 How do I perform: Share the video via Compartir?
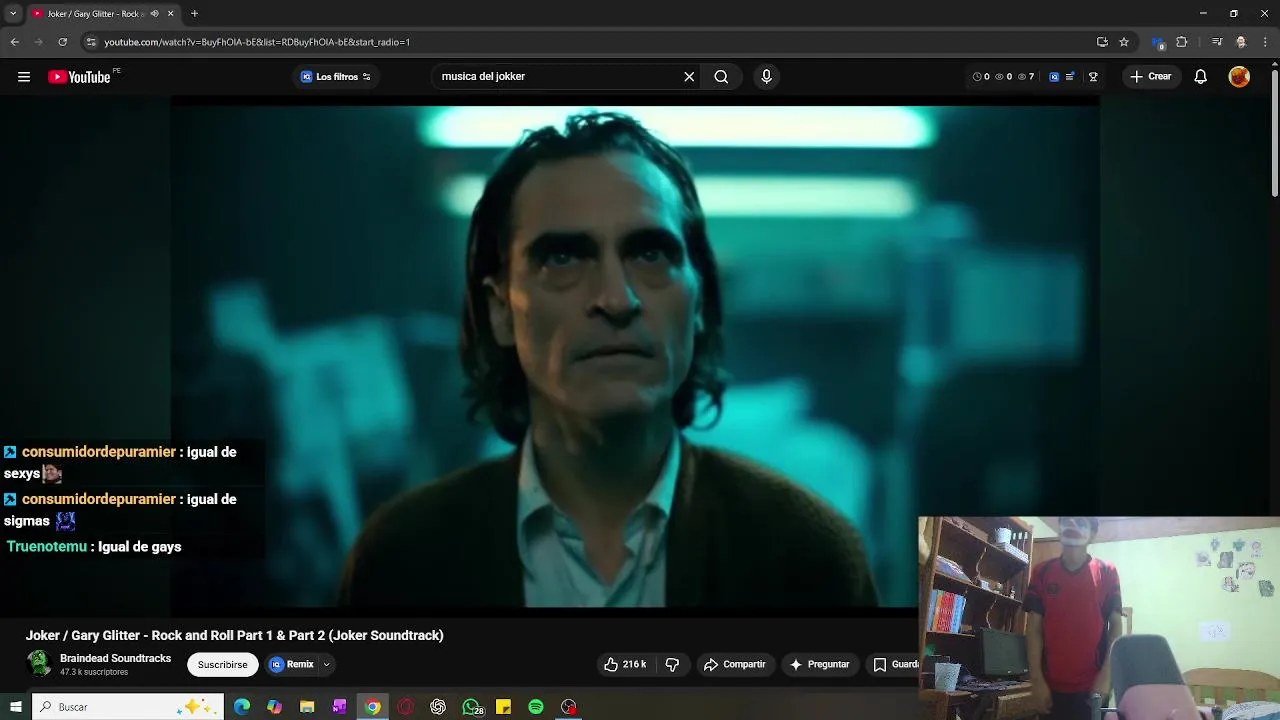735,664
